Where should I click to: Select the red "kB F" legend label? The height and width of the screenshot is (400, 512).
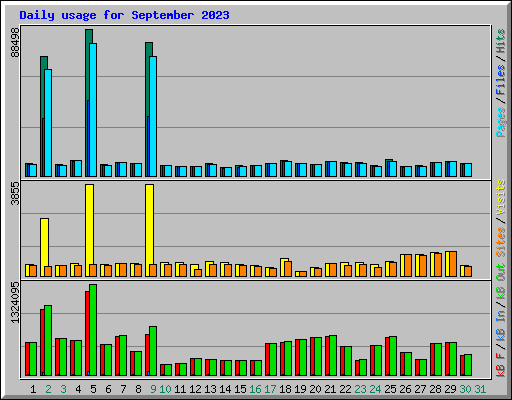[x=501, y=365]
